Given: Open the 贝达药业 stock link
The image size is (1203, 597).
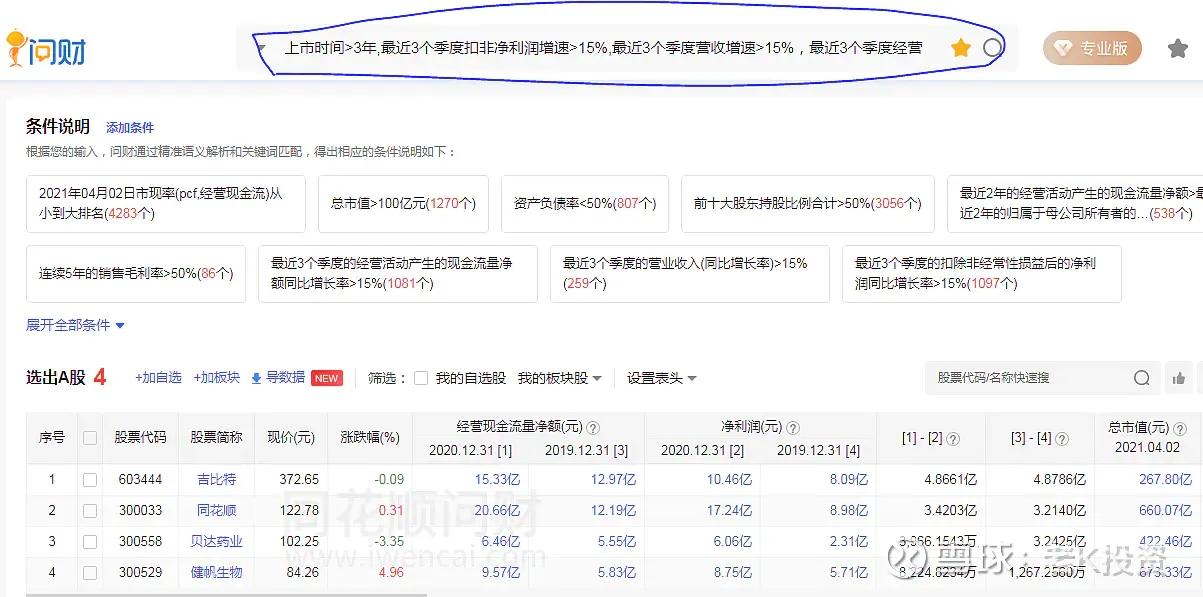Looking at the screenshot, I should 217,542.
